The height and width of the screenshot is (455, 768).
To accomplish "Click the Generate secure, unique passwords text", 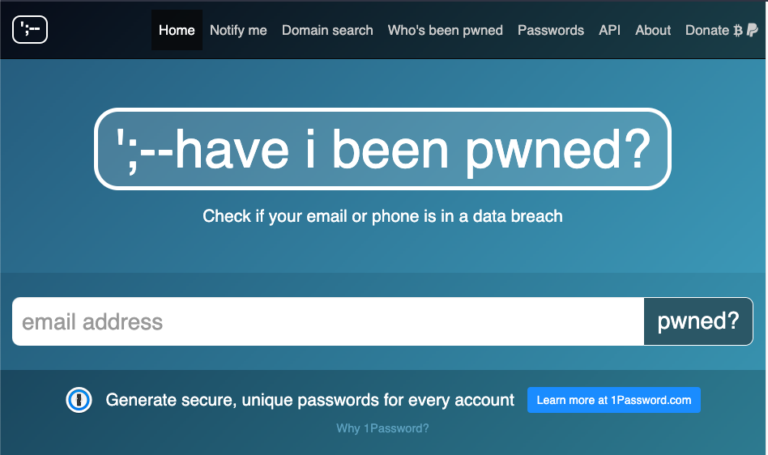I will 310,400.
